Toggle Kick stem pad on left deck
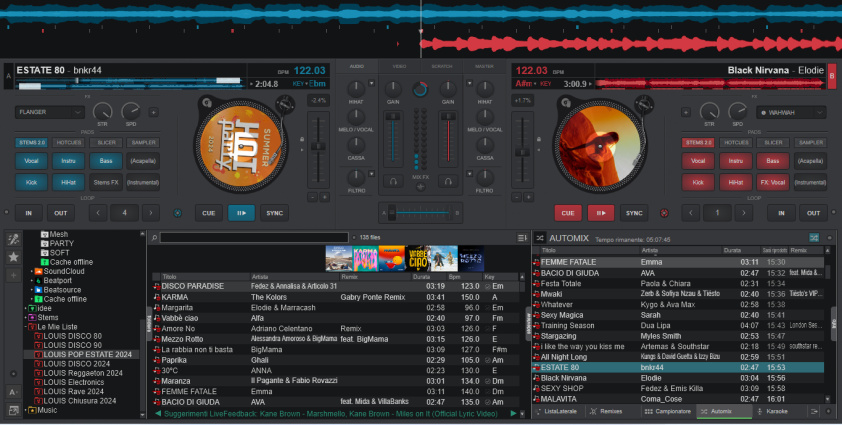This screenshot has width=842, height=425. [x=31, y=182]
